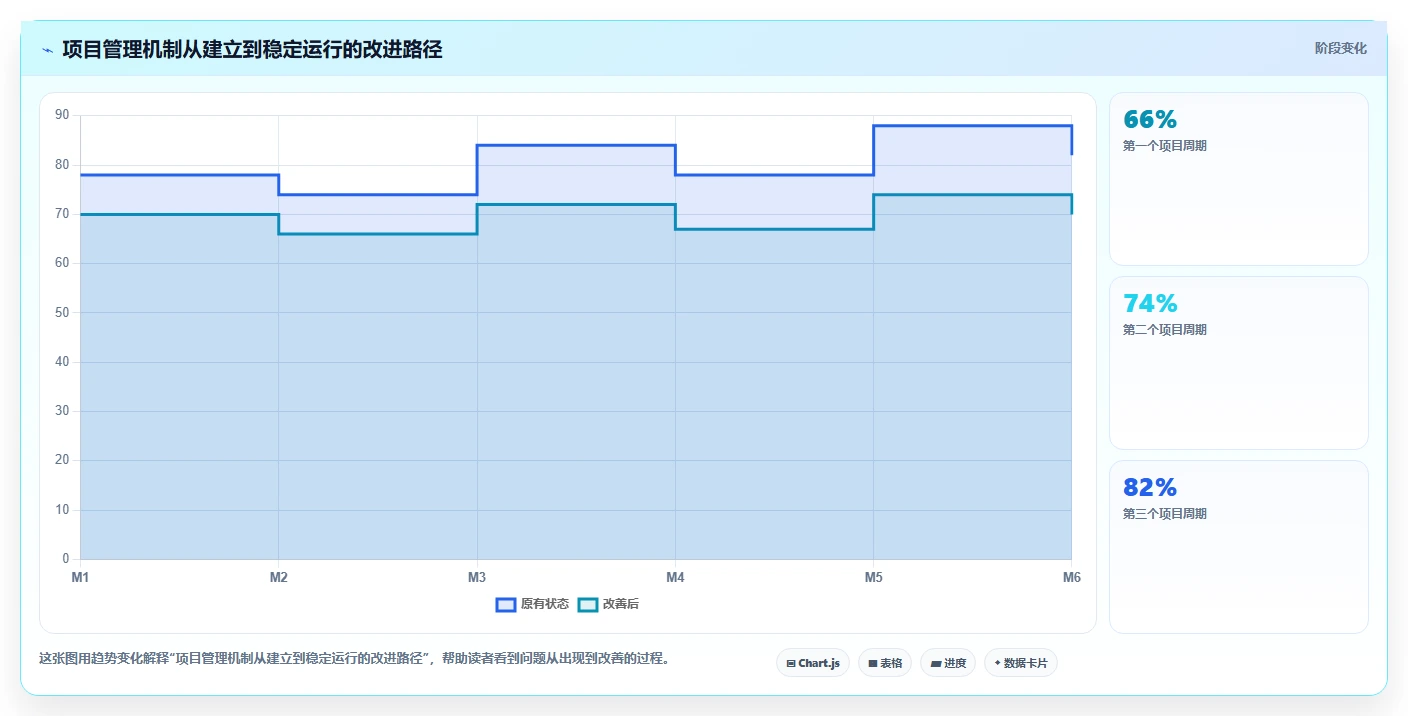This screenshot has width=1408, height=716.
Task: Click the icon in the Chart.js tag
Action: tap(791, 663)
